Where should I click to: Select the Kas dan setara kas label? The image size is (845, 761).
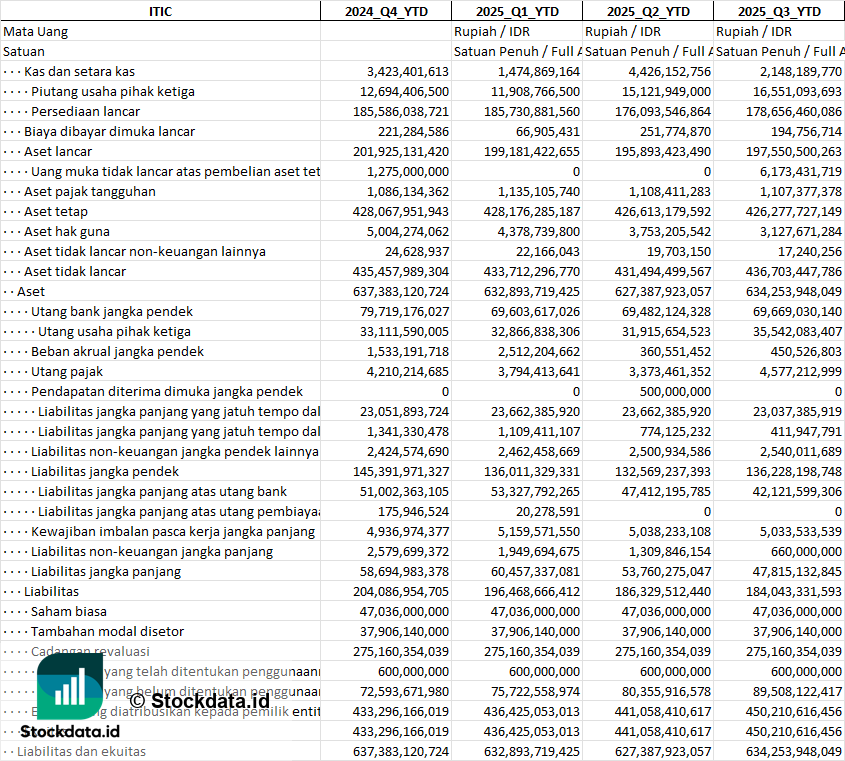tap(79, 71)
